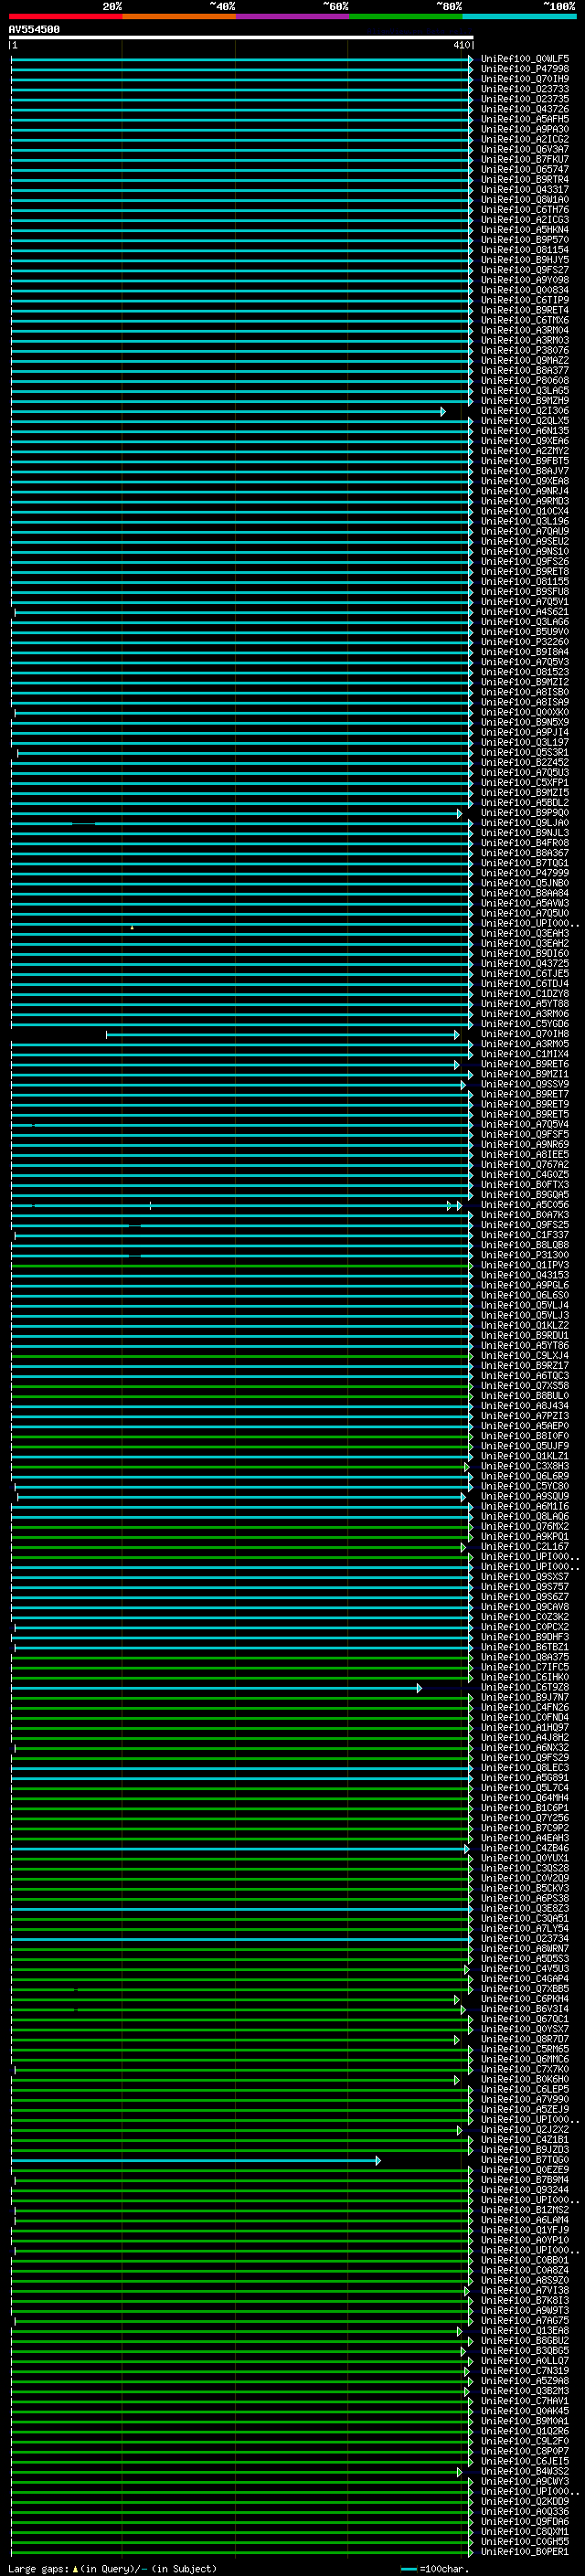Open hit label UniRef100_O23734
The width and height of the screenshot is (585, 2576).
(524, 1940)
